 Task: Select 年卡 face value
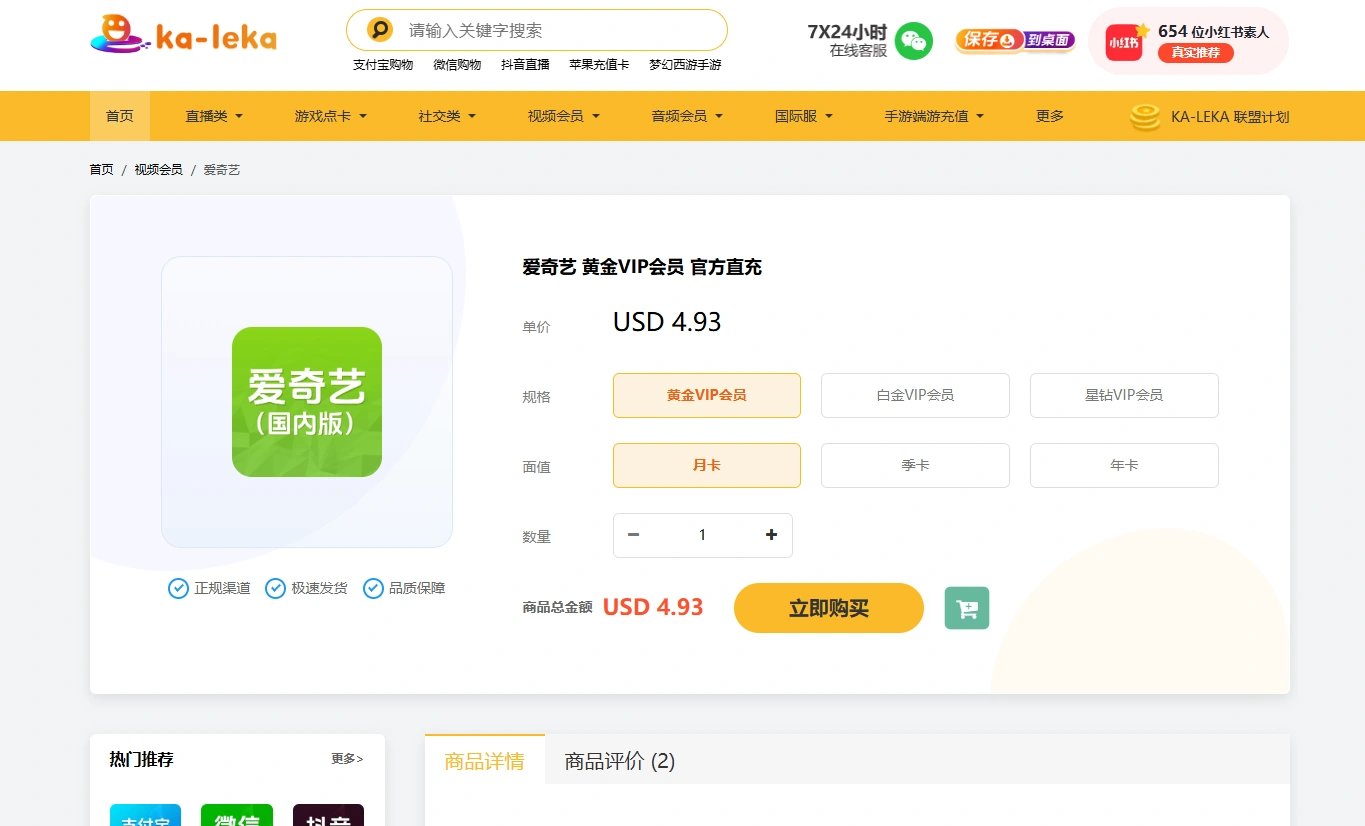coord(1124,465)
